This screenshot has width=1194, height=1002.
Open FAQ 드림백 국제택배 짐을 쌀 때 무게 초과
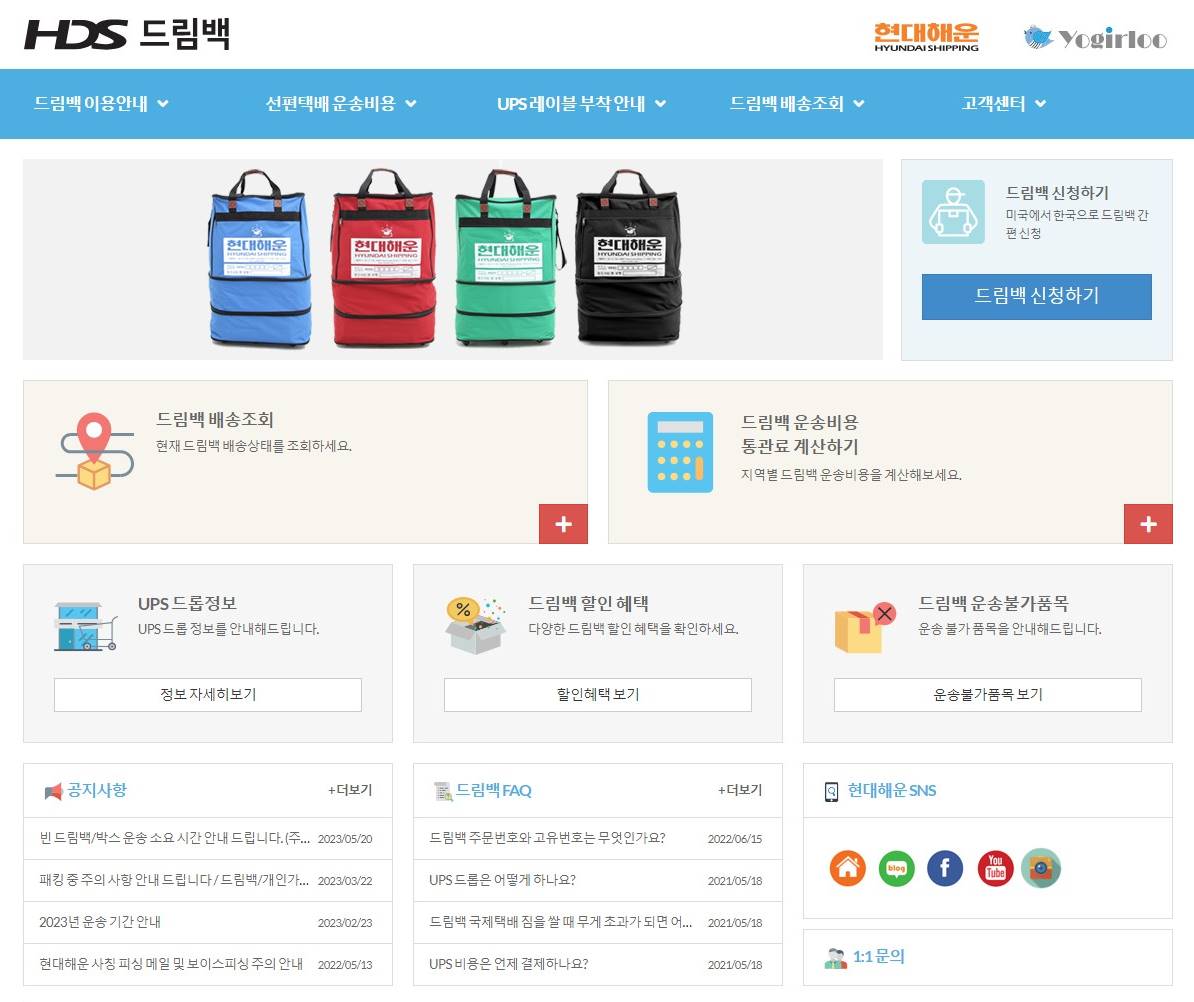click(561, 922)
